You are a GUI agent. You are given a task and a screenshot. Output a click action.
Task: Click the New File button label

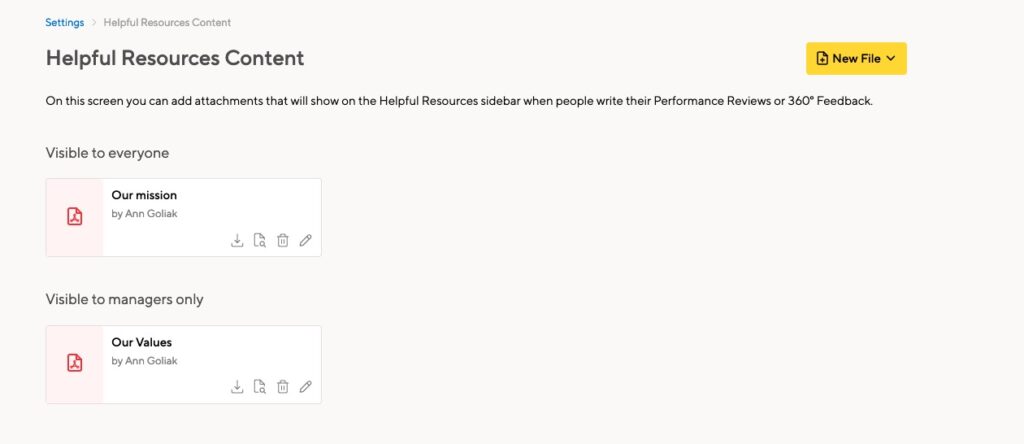[857, 59]
